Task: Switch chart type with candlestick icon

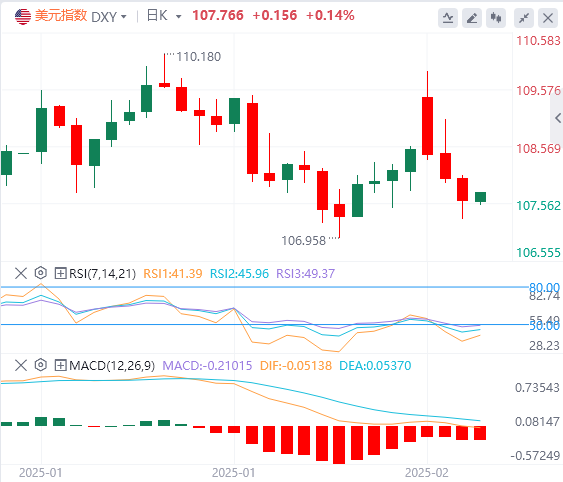Action: 496,18
